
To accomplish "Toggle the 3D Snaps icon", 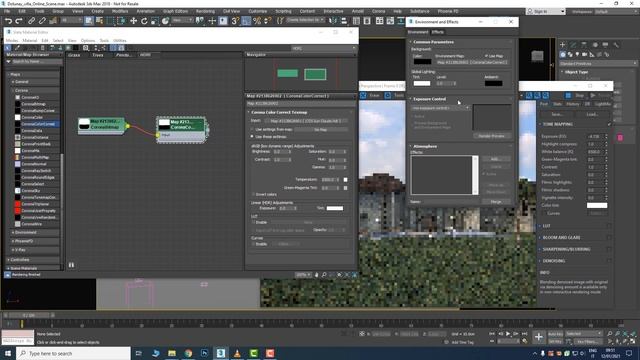I will click(235, 21).
